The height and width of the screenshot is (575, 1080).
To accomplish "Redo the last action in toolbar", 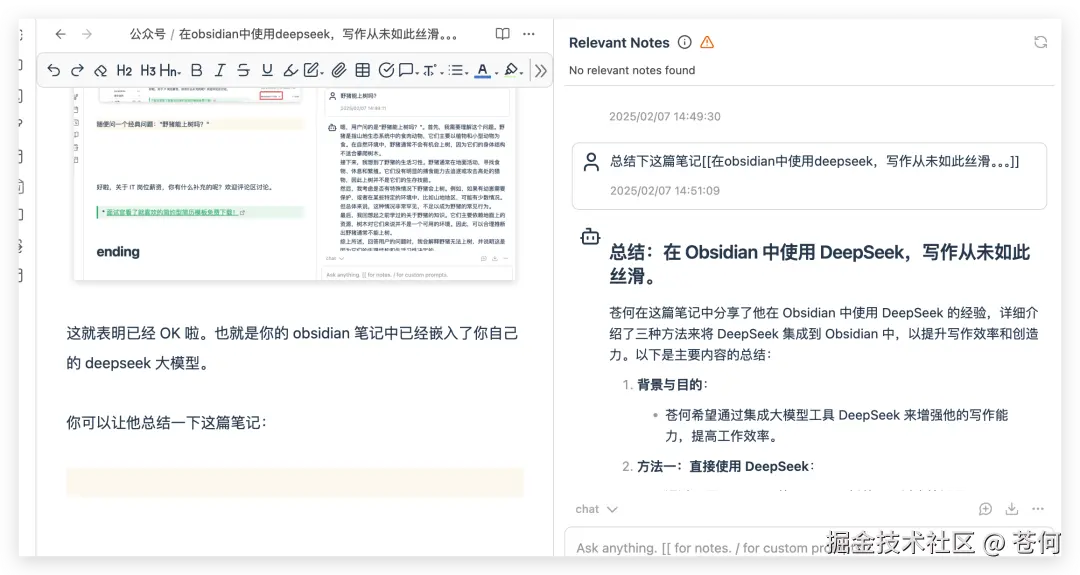I will (x=77, y=70).
